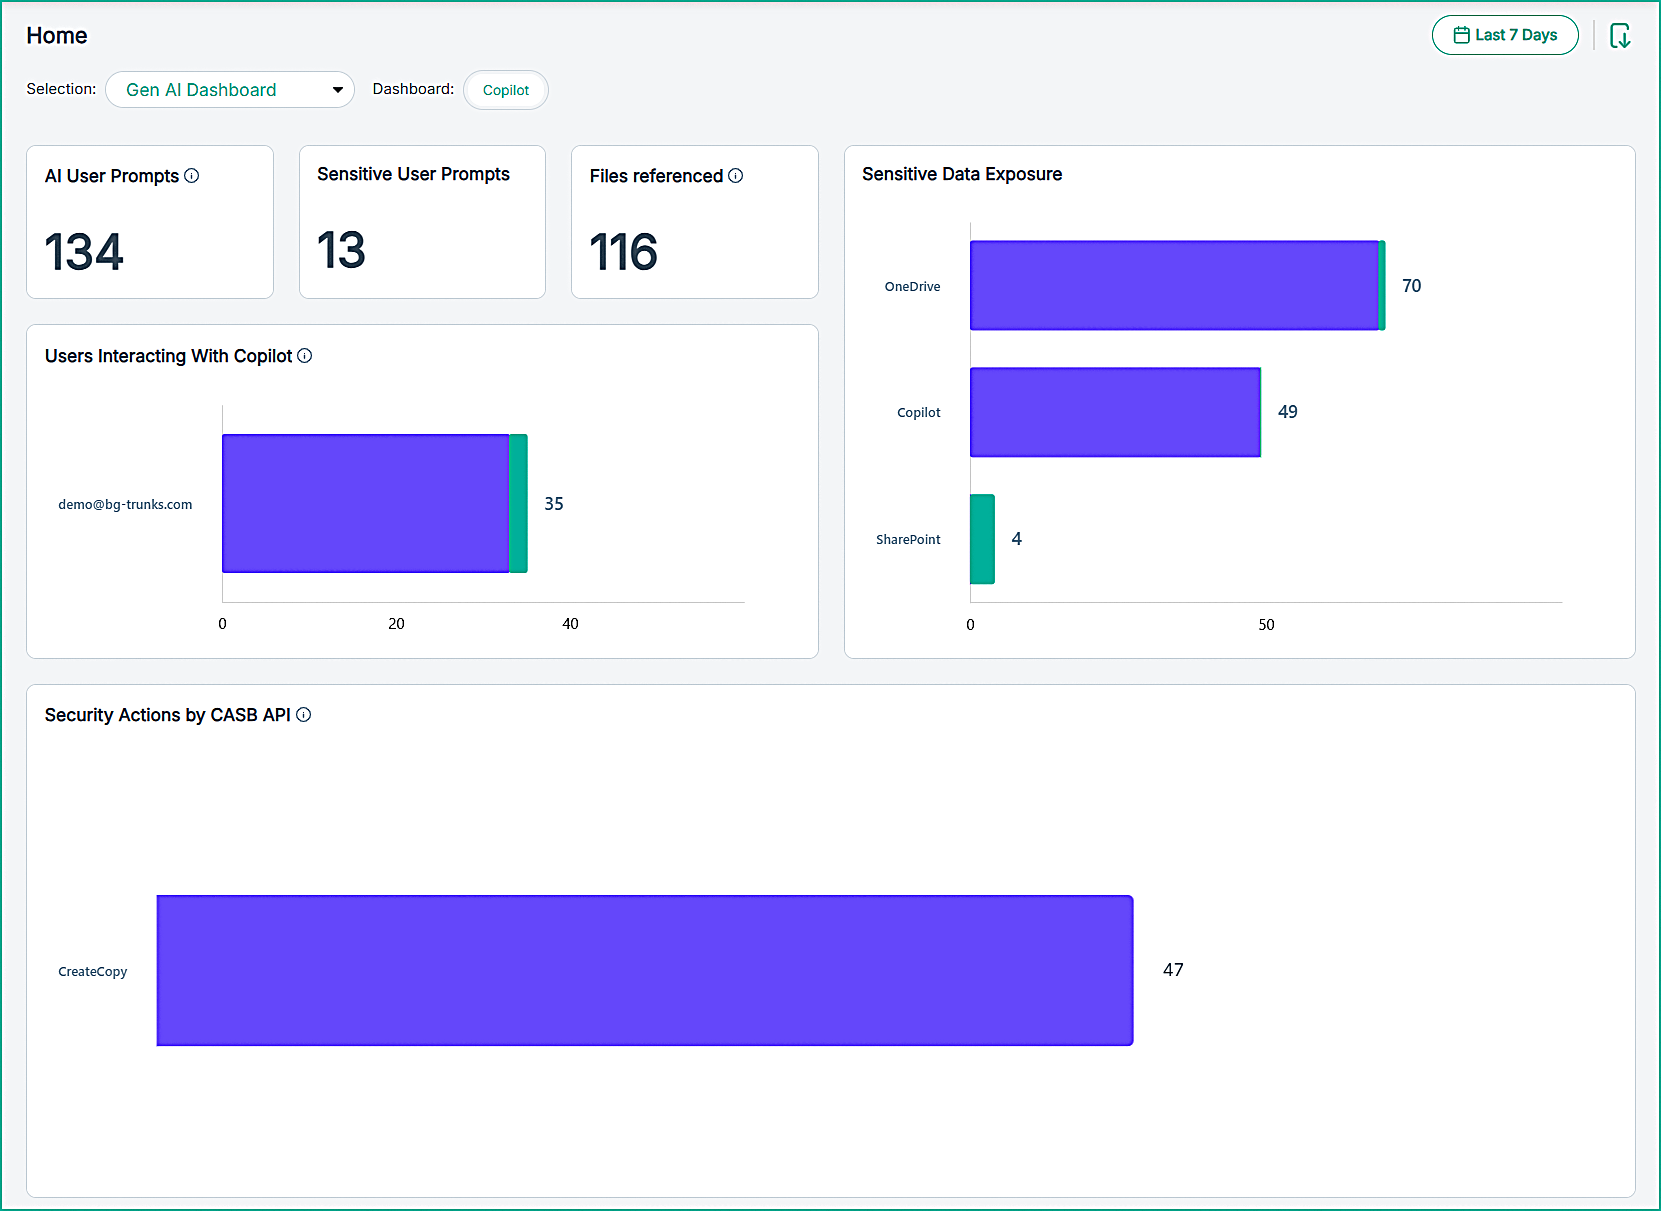Viewport: 1661px width, 1211px height.
Task: Click the Home page title
Action: tap(57, 36)
